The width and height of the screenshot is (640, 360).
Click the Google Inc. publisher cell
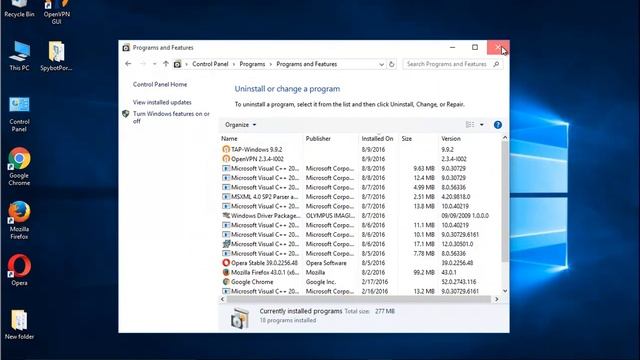[320, 282]
